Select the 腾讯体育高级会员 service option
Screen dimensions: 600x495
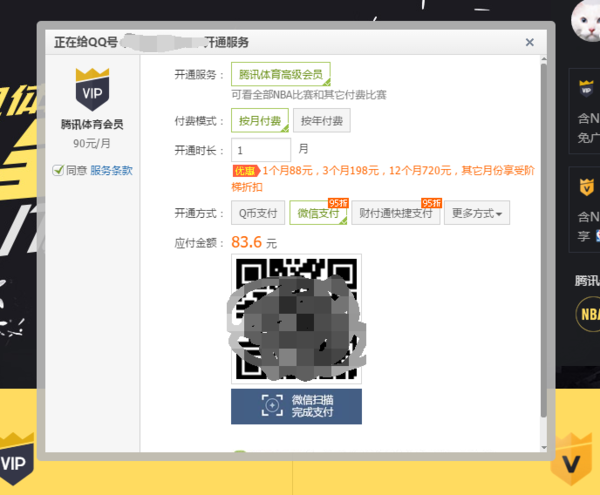tap(281, 74)
